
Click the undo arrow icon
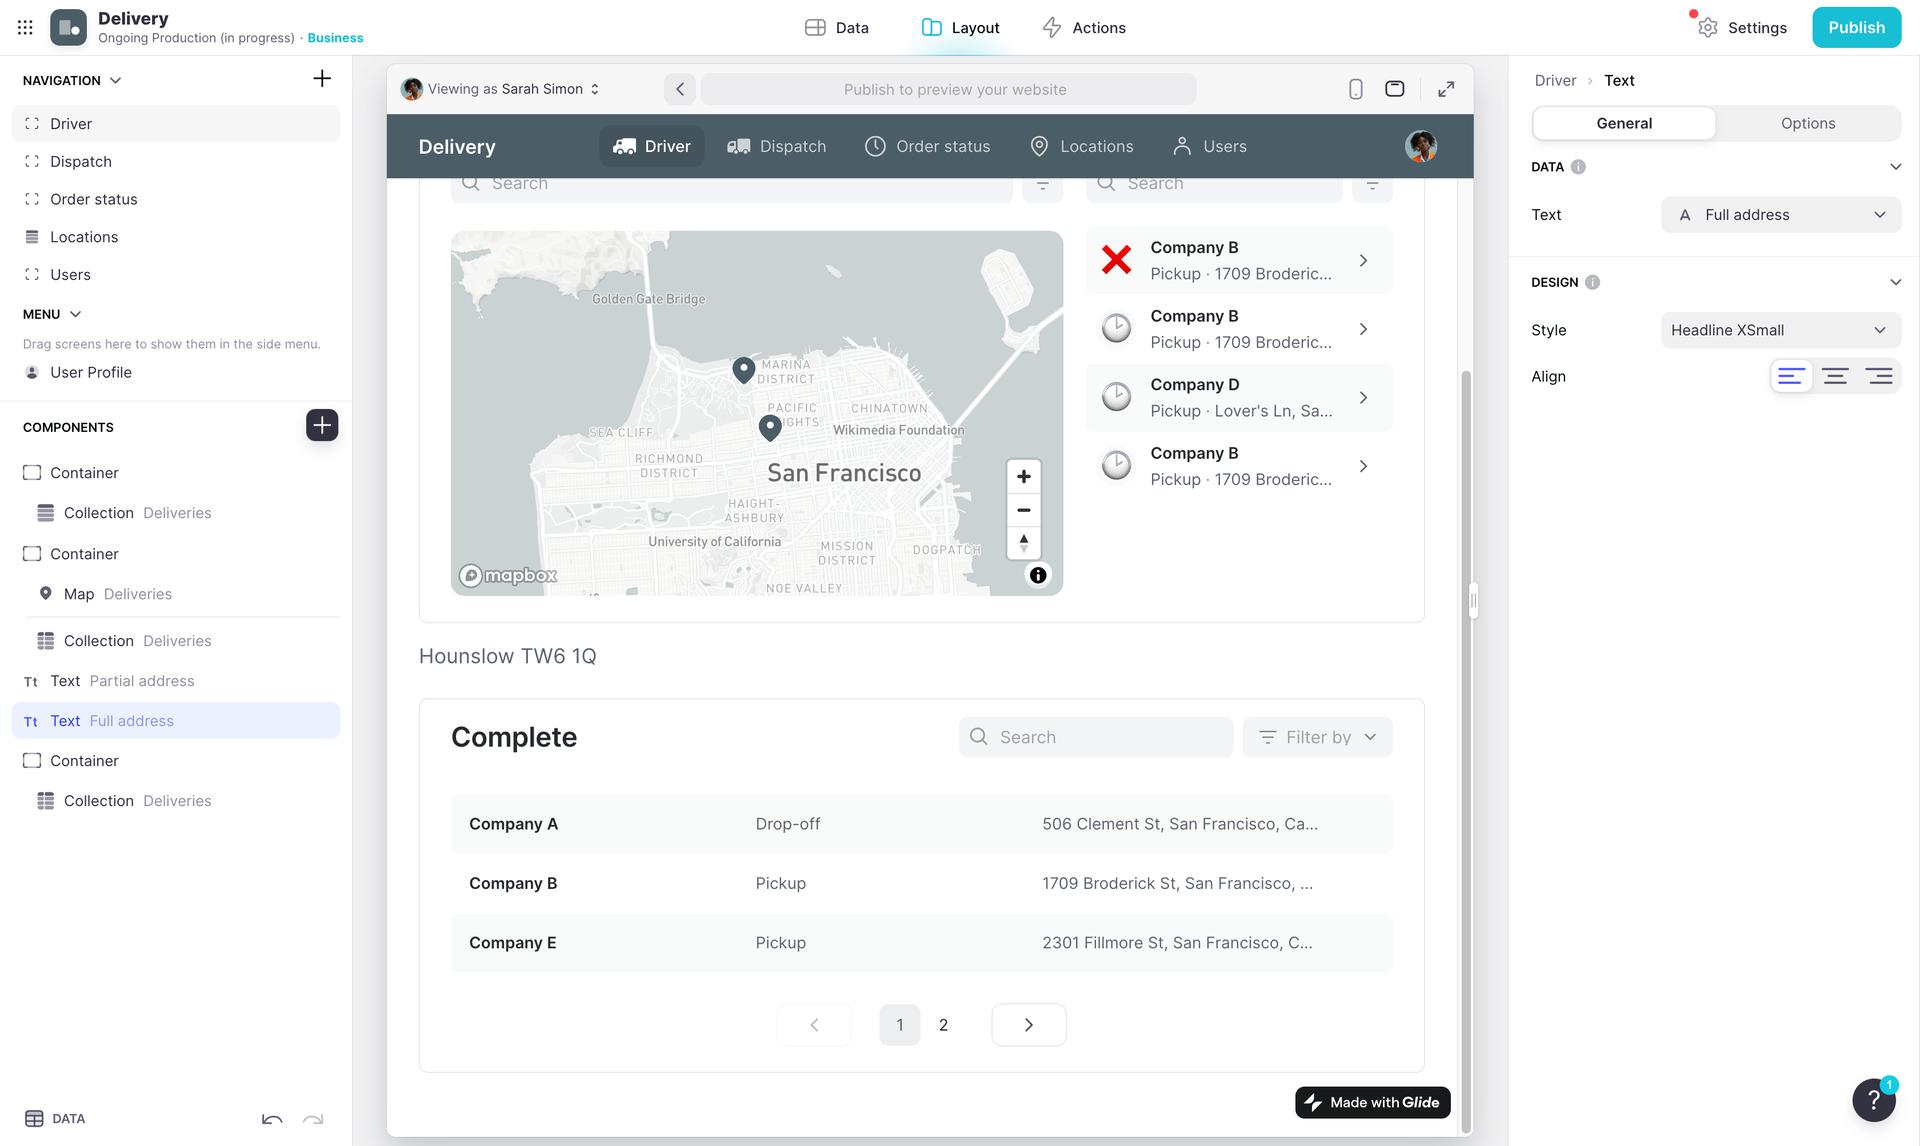coord(272,1119)
